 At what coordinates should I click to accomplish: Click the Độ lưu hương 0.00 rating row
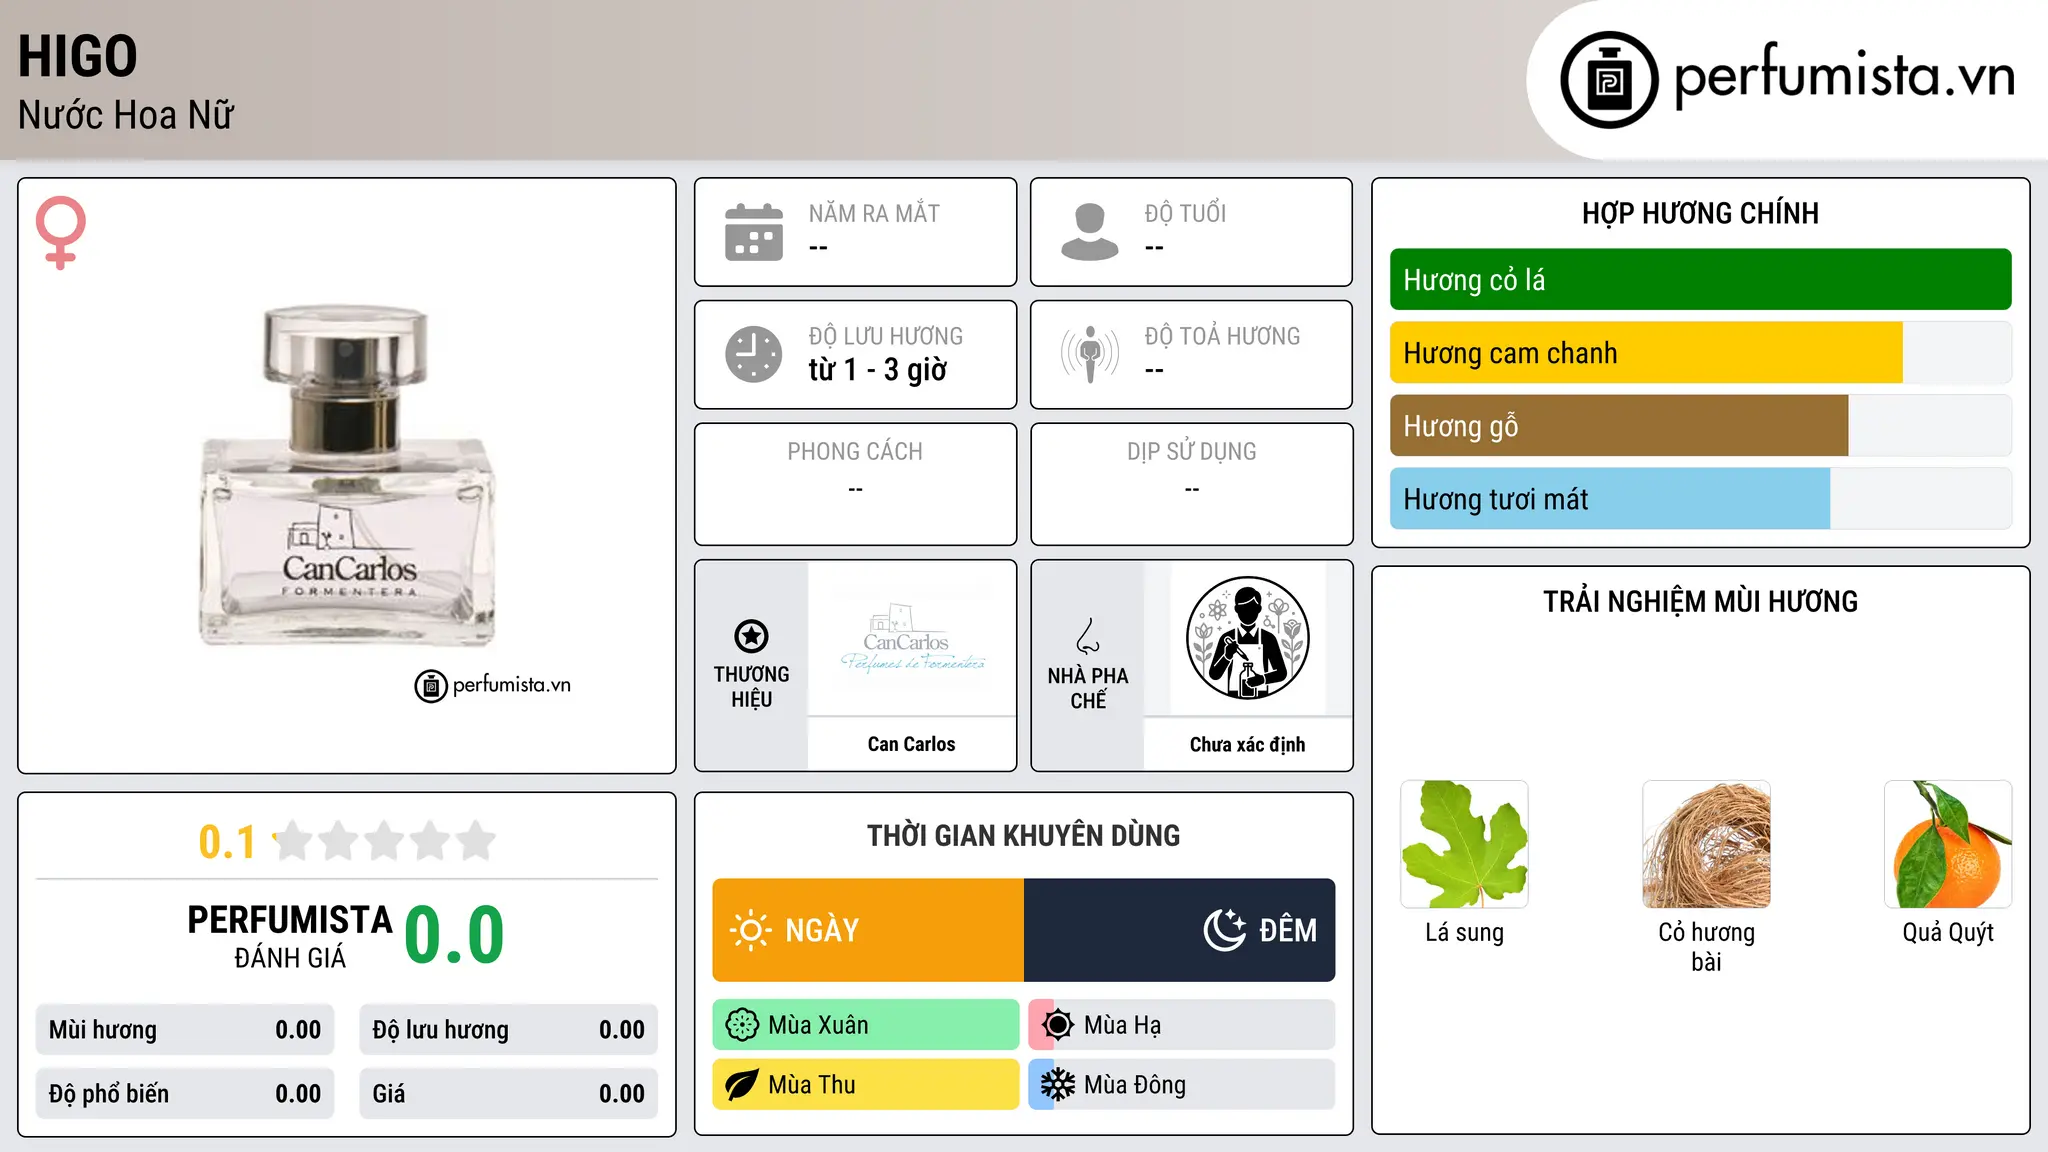click(x=508, y=1030)
